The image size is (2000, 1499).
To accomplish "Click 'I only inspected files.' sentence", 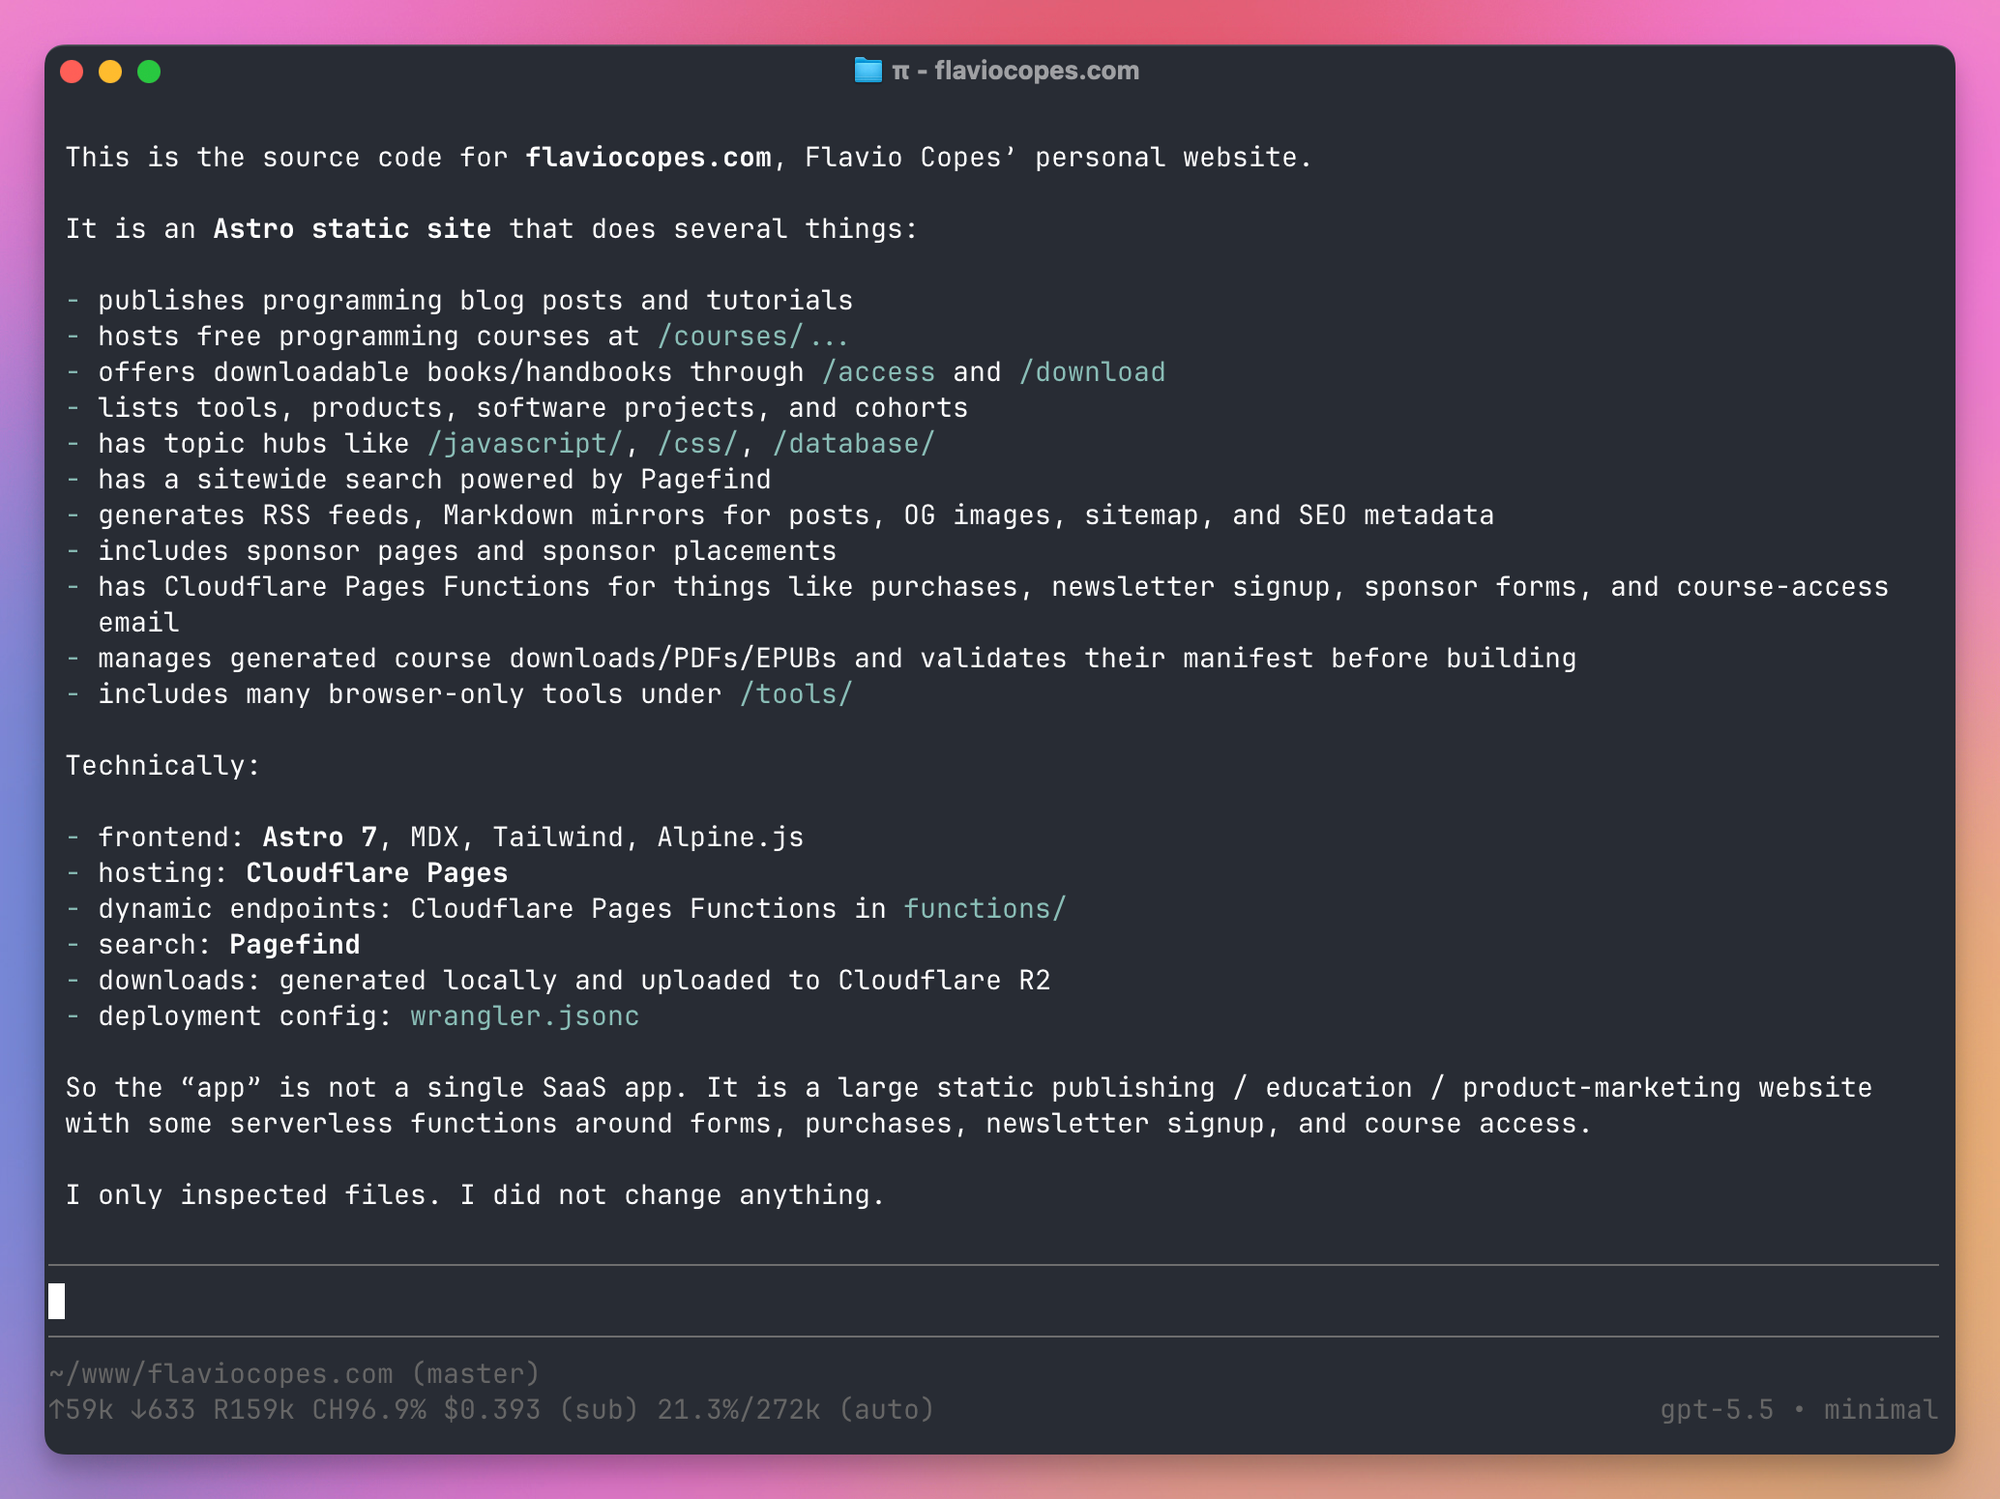I will pos(254,1195).
